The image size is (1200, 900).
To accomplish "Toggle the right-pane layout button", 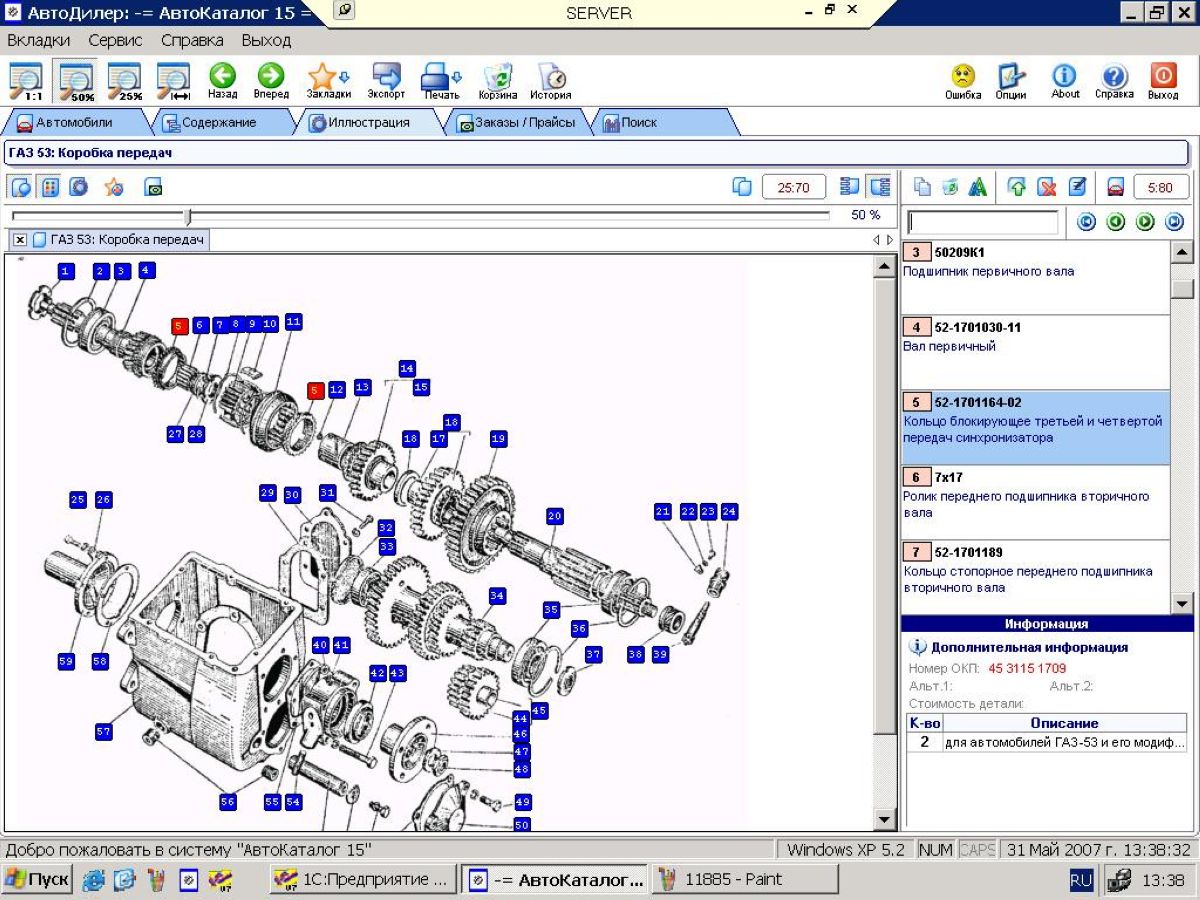I will coord(879,186).
